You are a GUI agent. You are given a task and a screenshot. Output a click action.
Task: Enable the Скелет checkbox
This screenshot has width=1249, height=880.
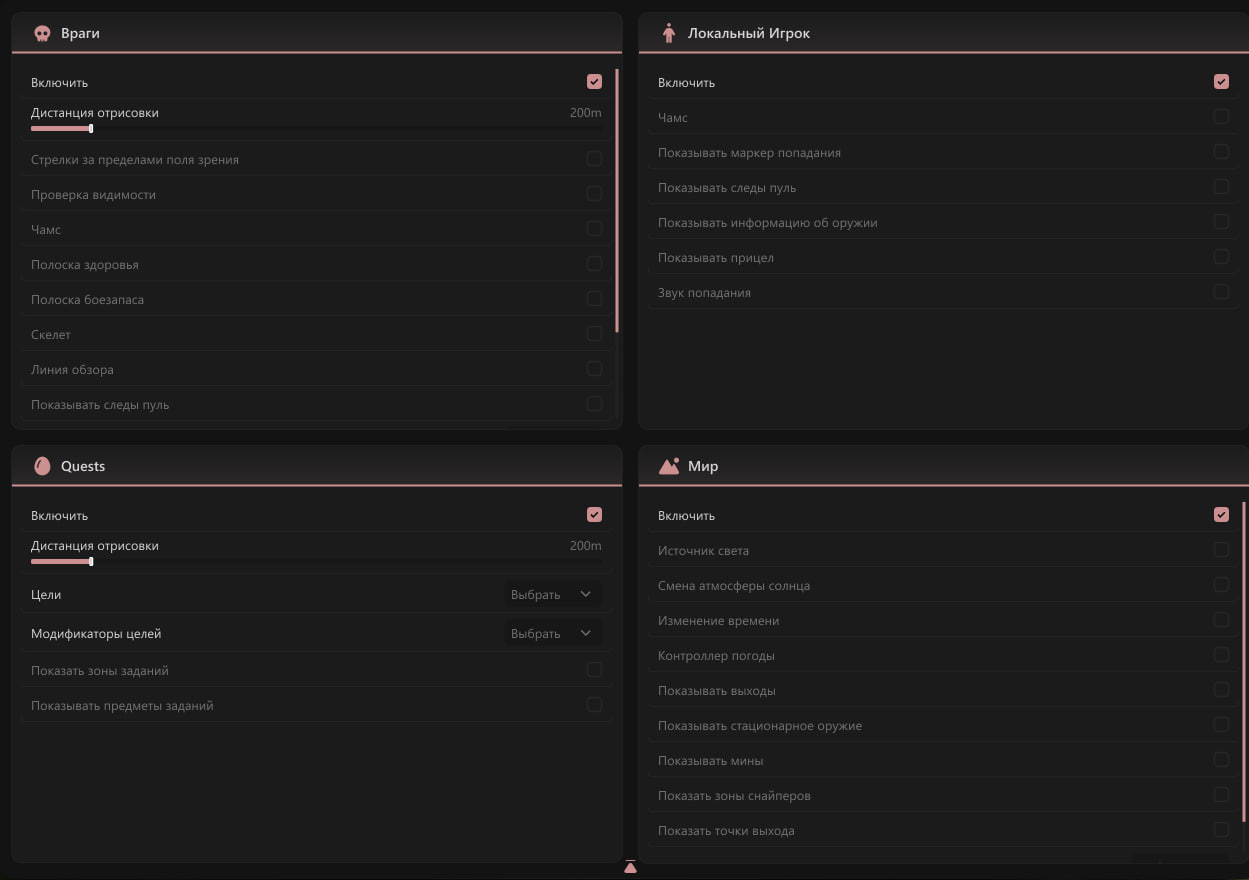pos(594,334)
